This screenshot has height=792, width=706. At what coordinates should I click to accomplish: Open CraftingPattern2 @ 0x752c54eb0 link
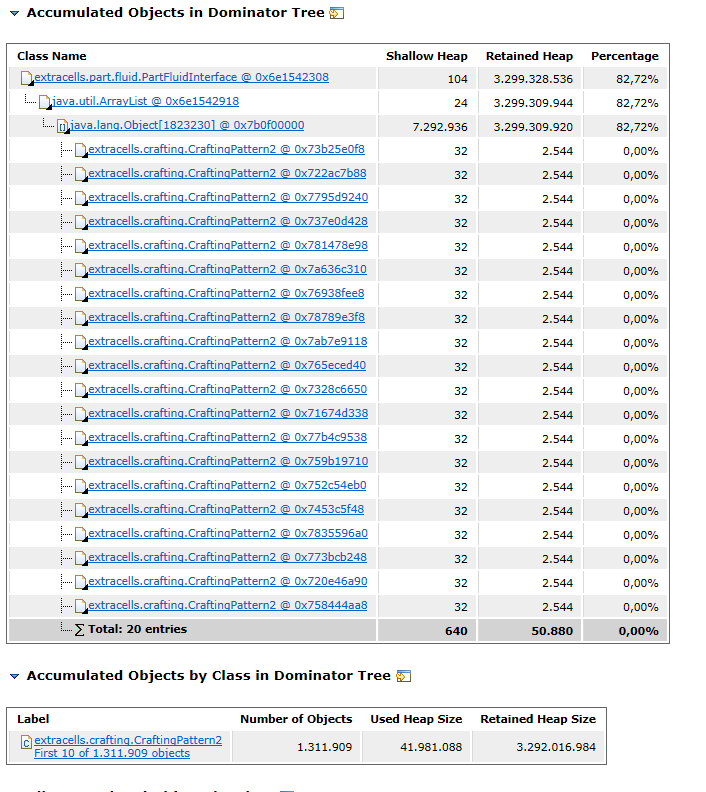(227, 485)
